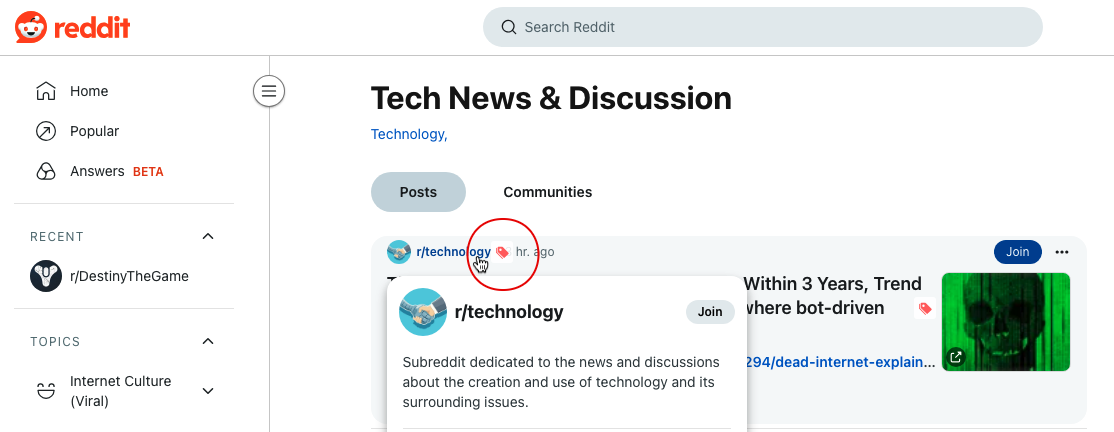Screen dimensions: 1114x432
Task: Click the Answers BETA icon
Action: [x=46, y=171]
